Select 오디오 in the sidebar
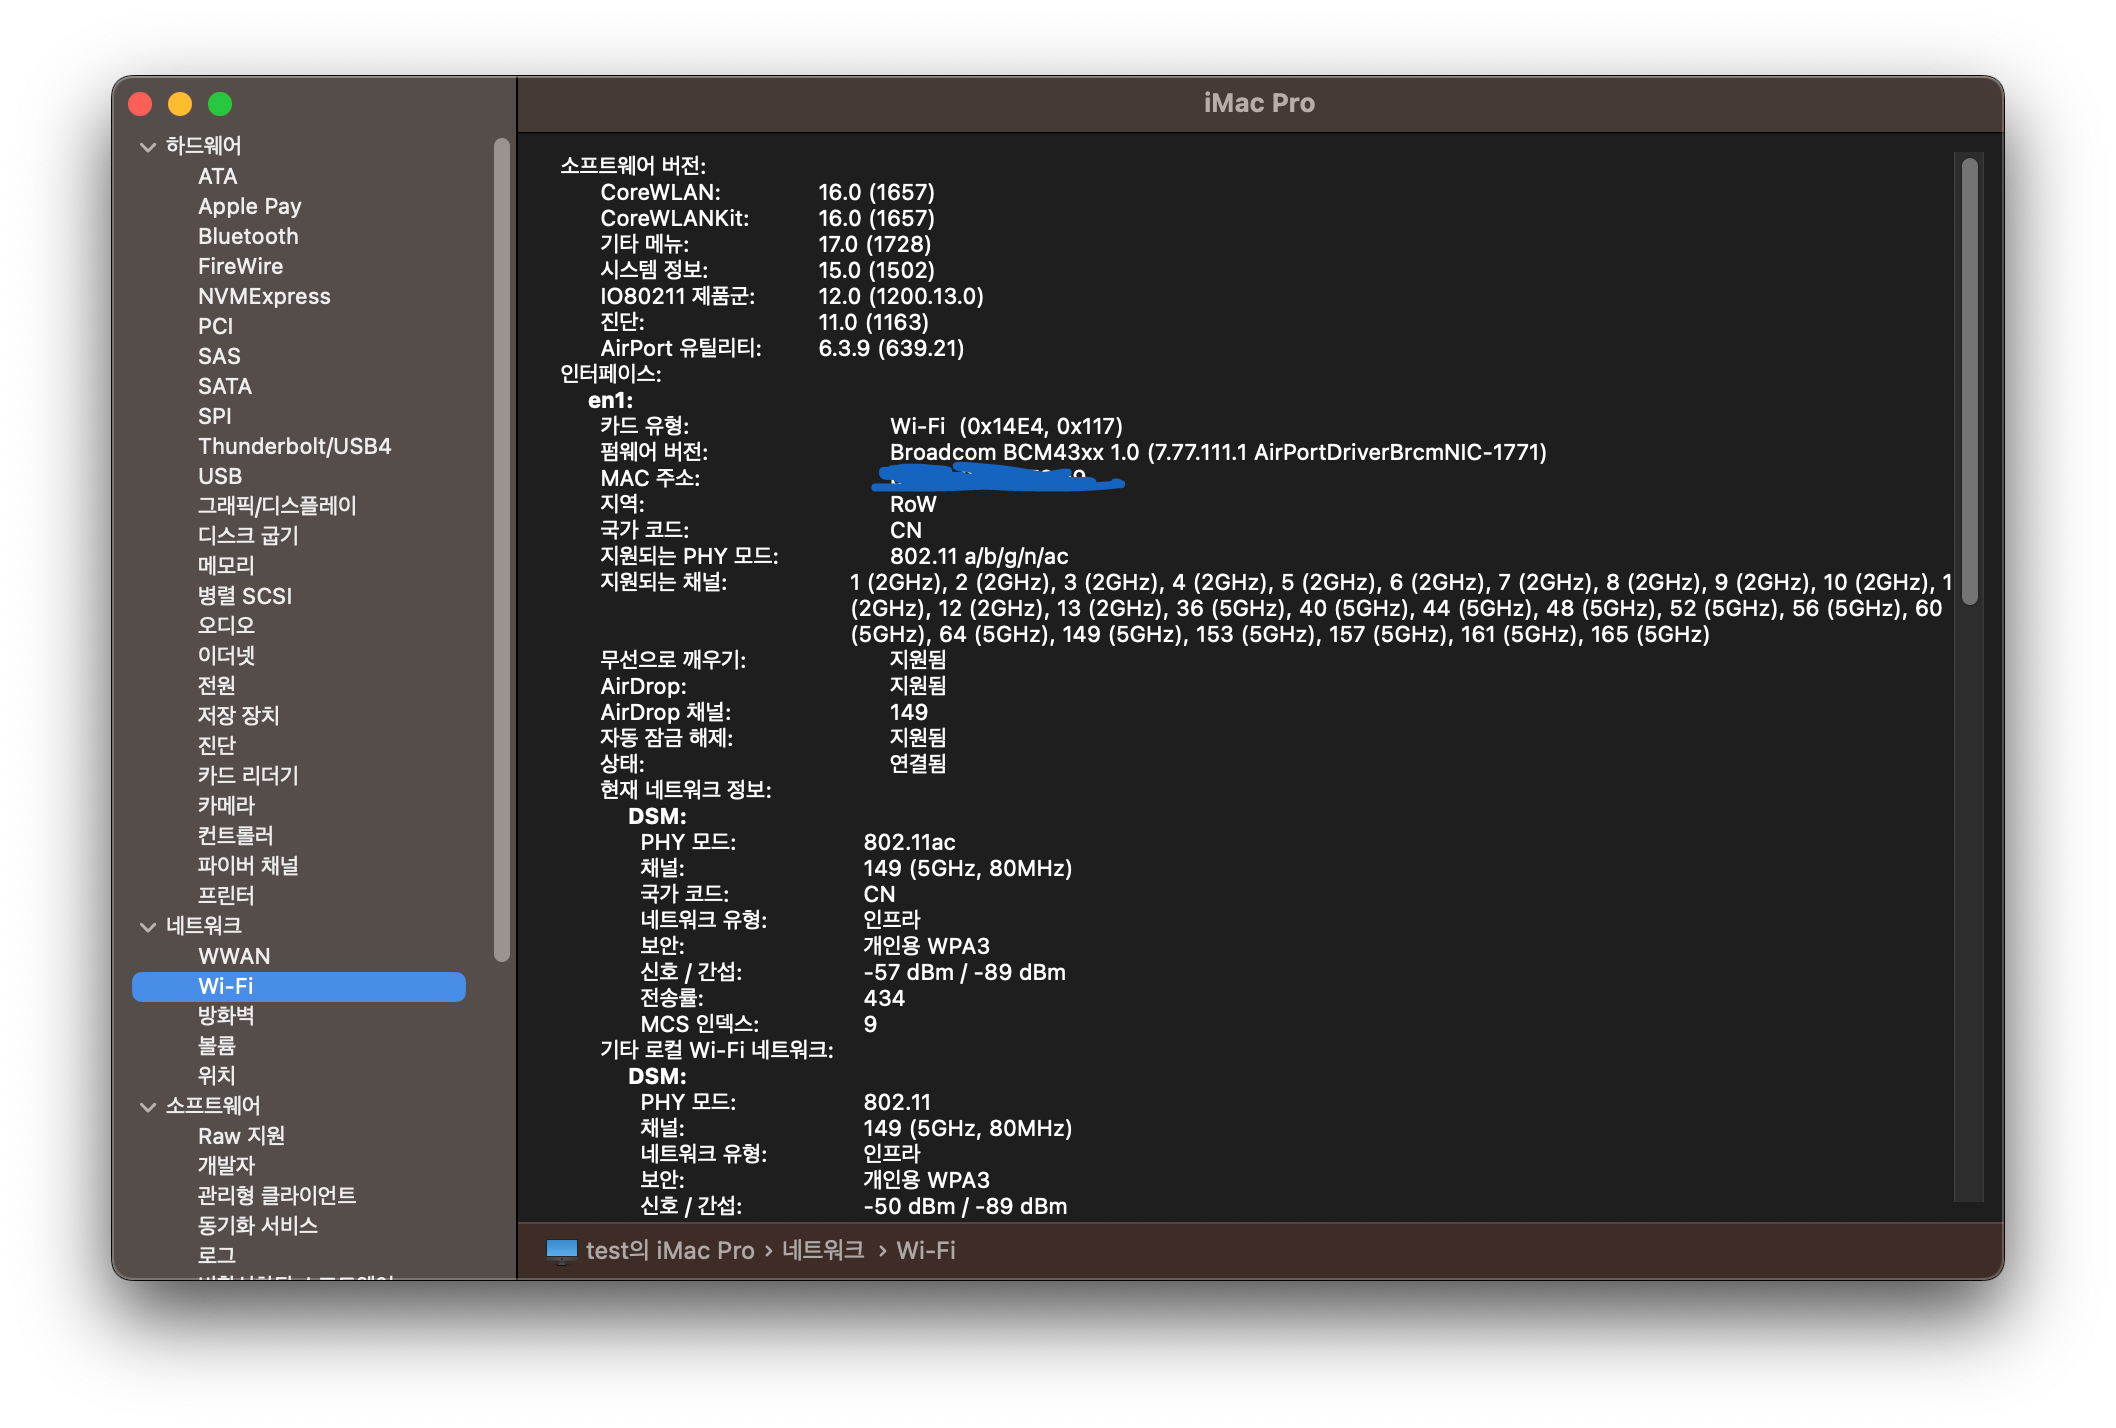Image resolution: width=2116 pixels, height=1428 pixels. point(226,626)
